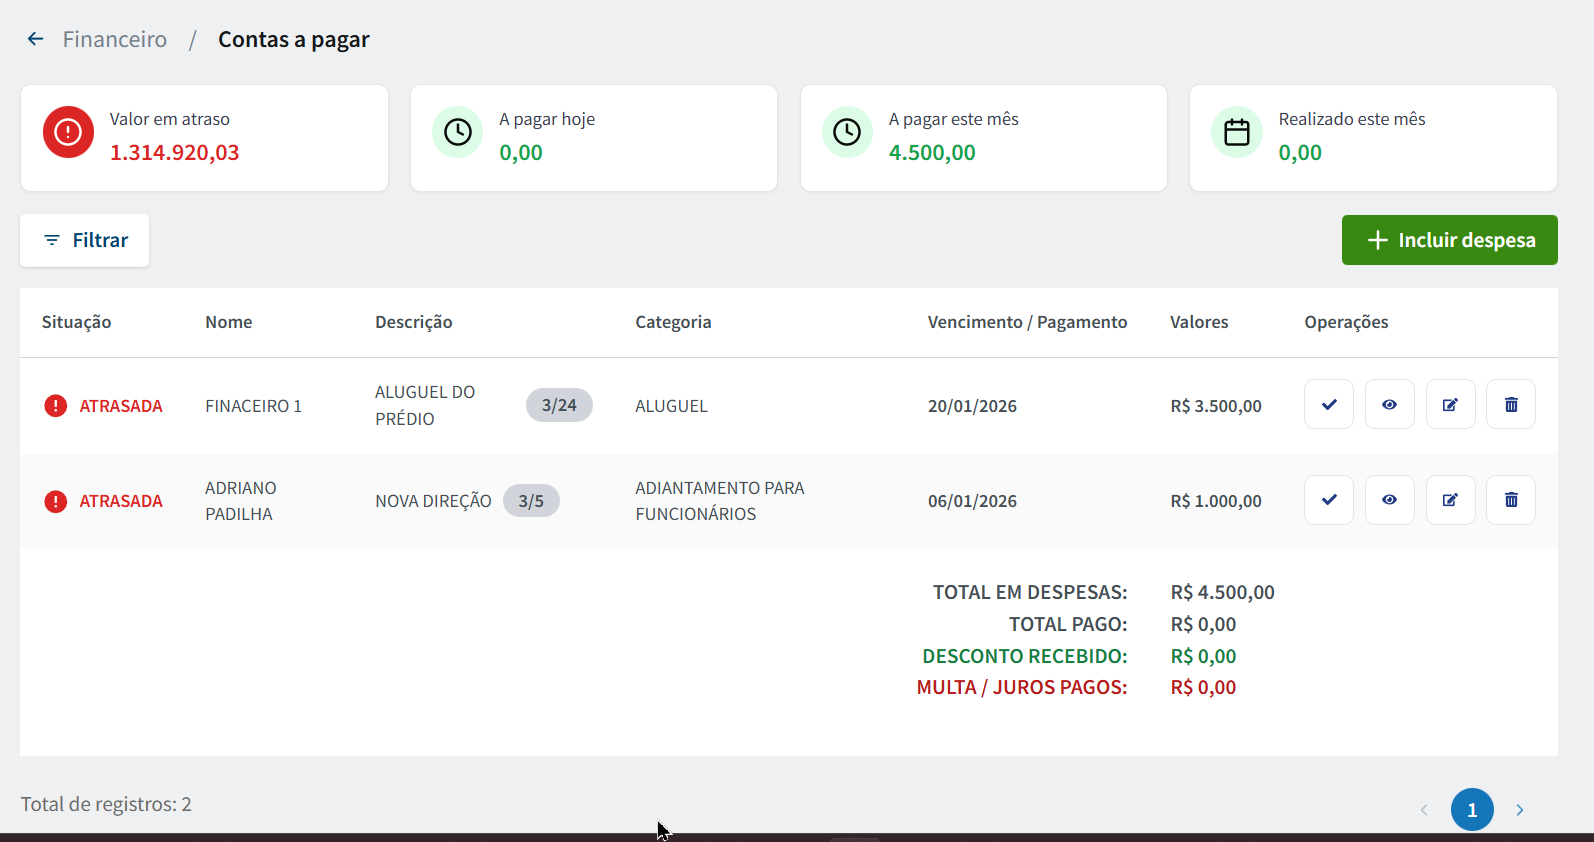Delete the ADRIANO PADILHA expense
Image resolution: width=1594 pixels, height=842 pixels.
click(1511, 500)
